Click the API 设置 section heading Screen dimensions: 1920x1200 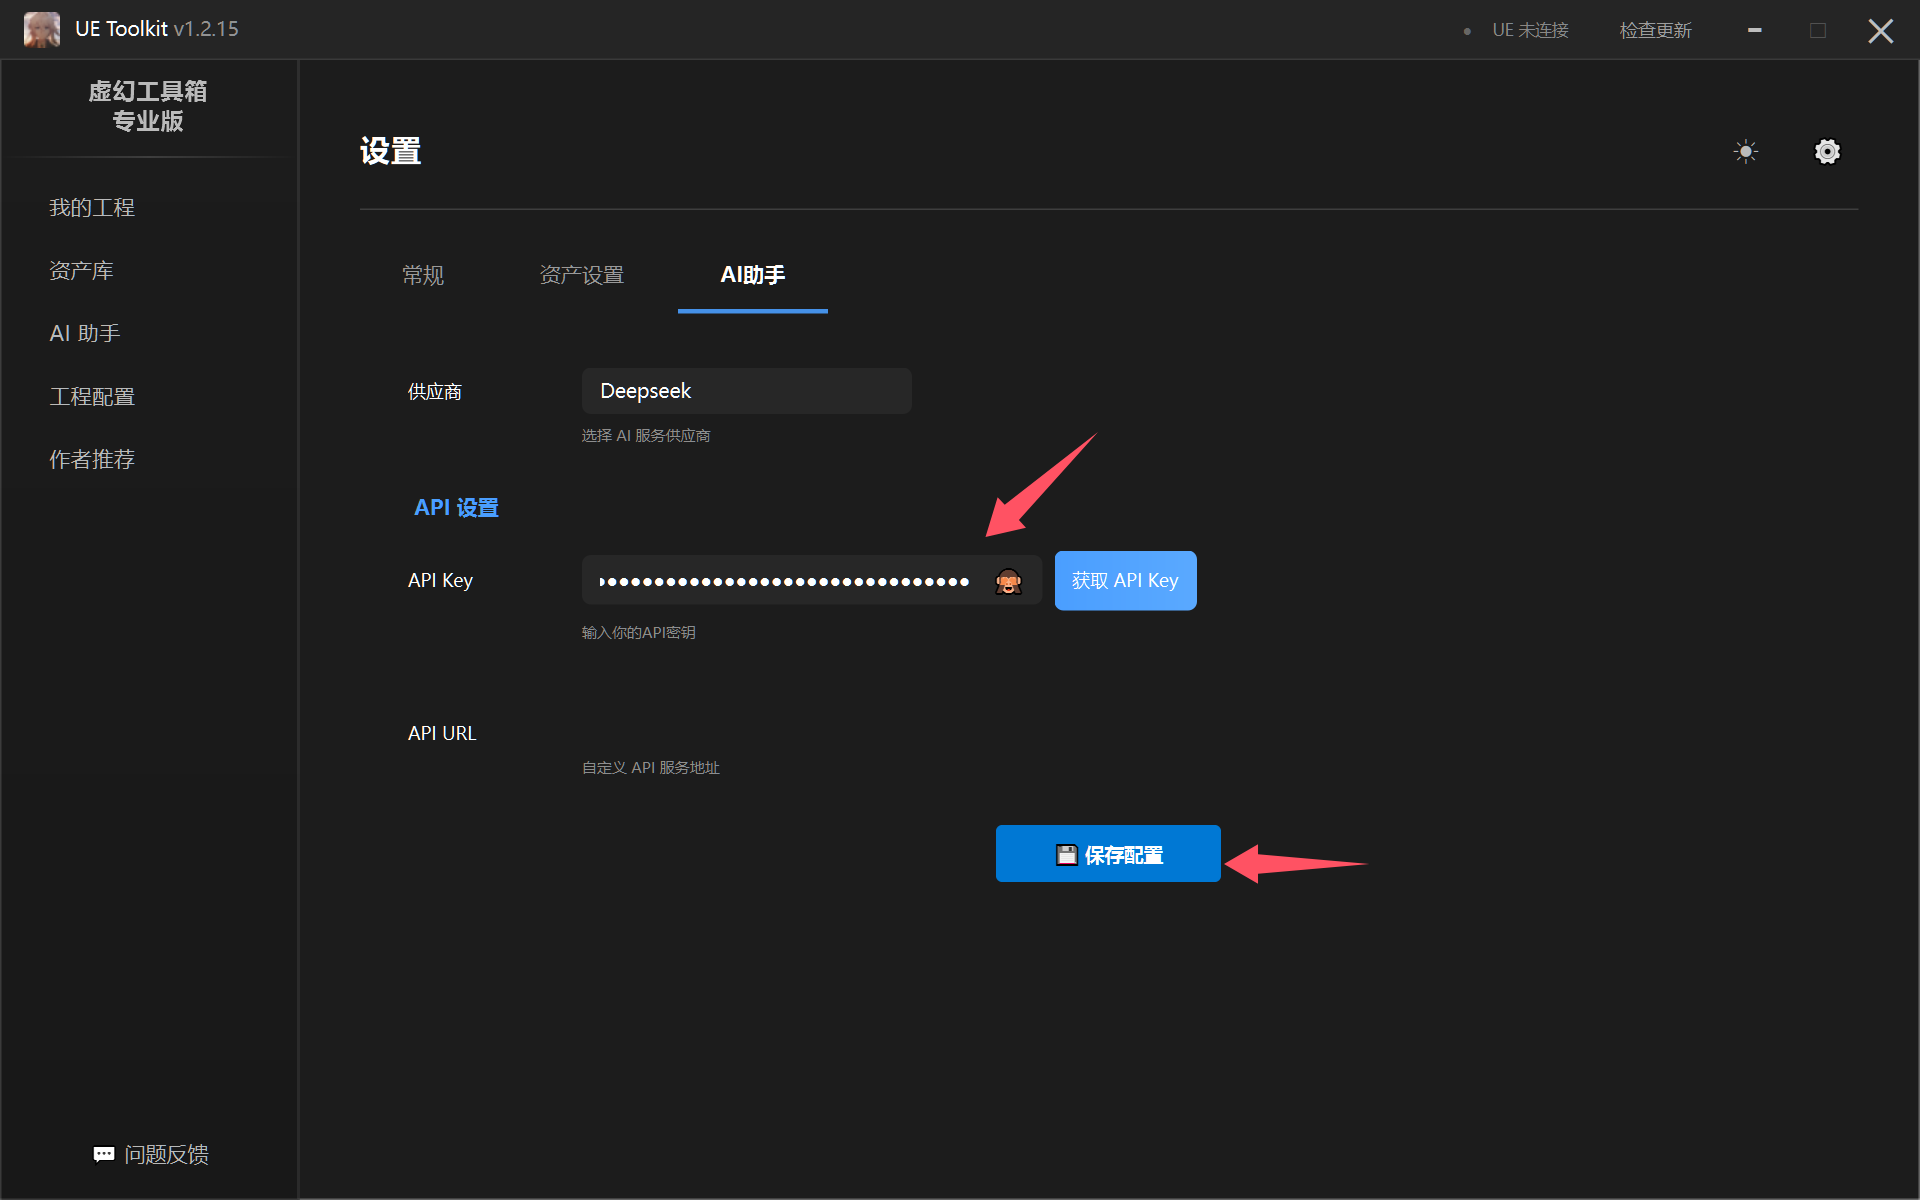(x=456, y=508)
